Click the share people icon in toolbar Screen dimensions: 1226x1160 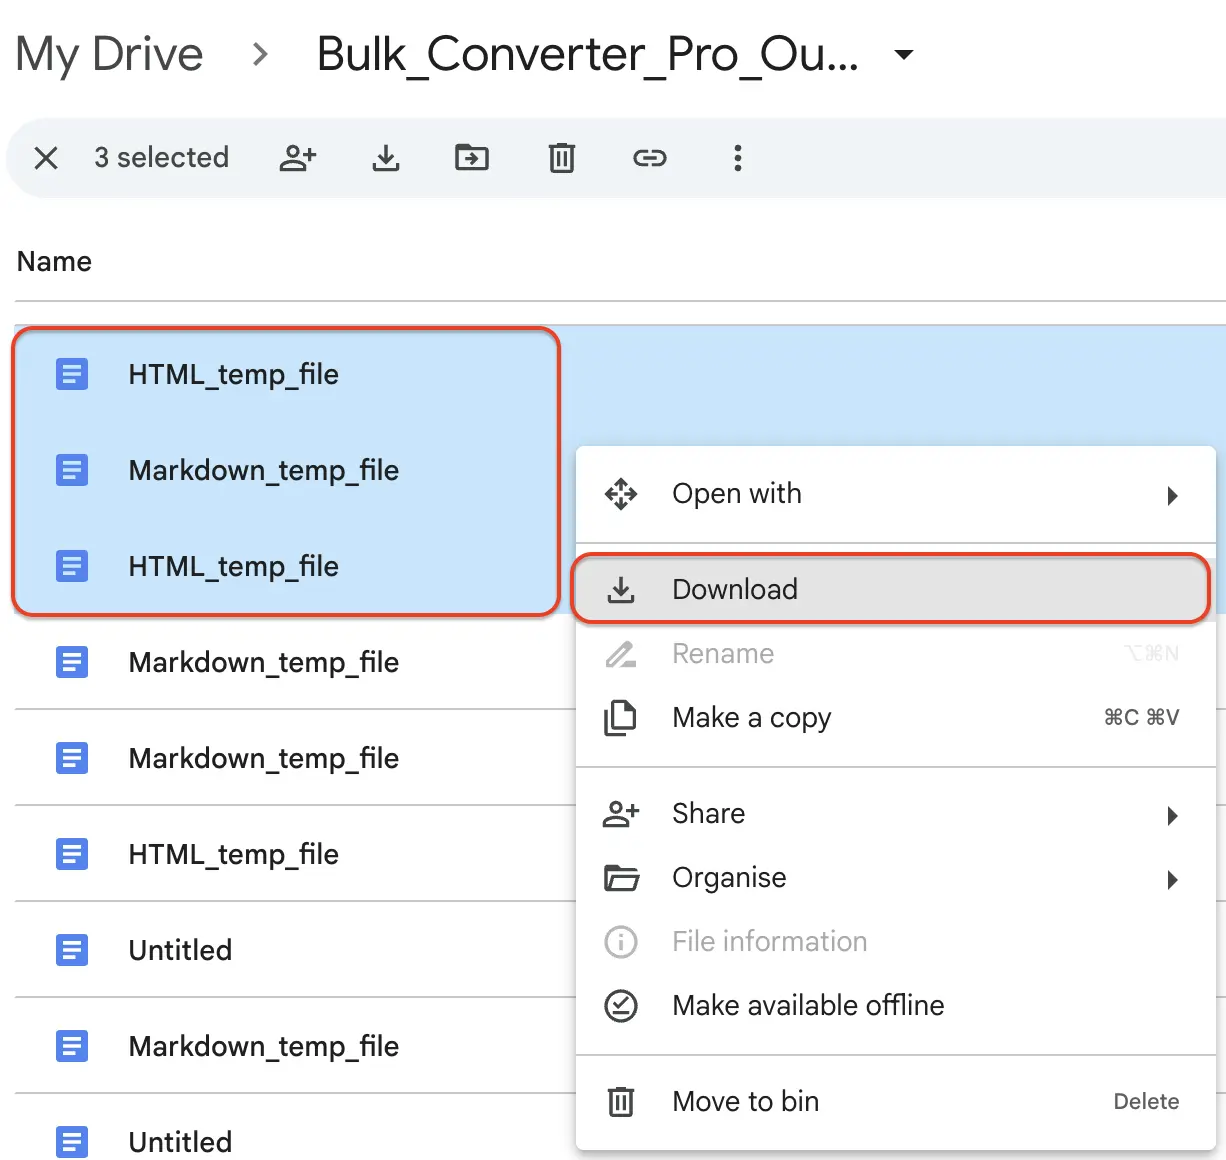[x=298, y=158]
